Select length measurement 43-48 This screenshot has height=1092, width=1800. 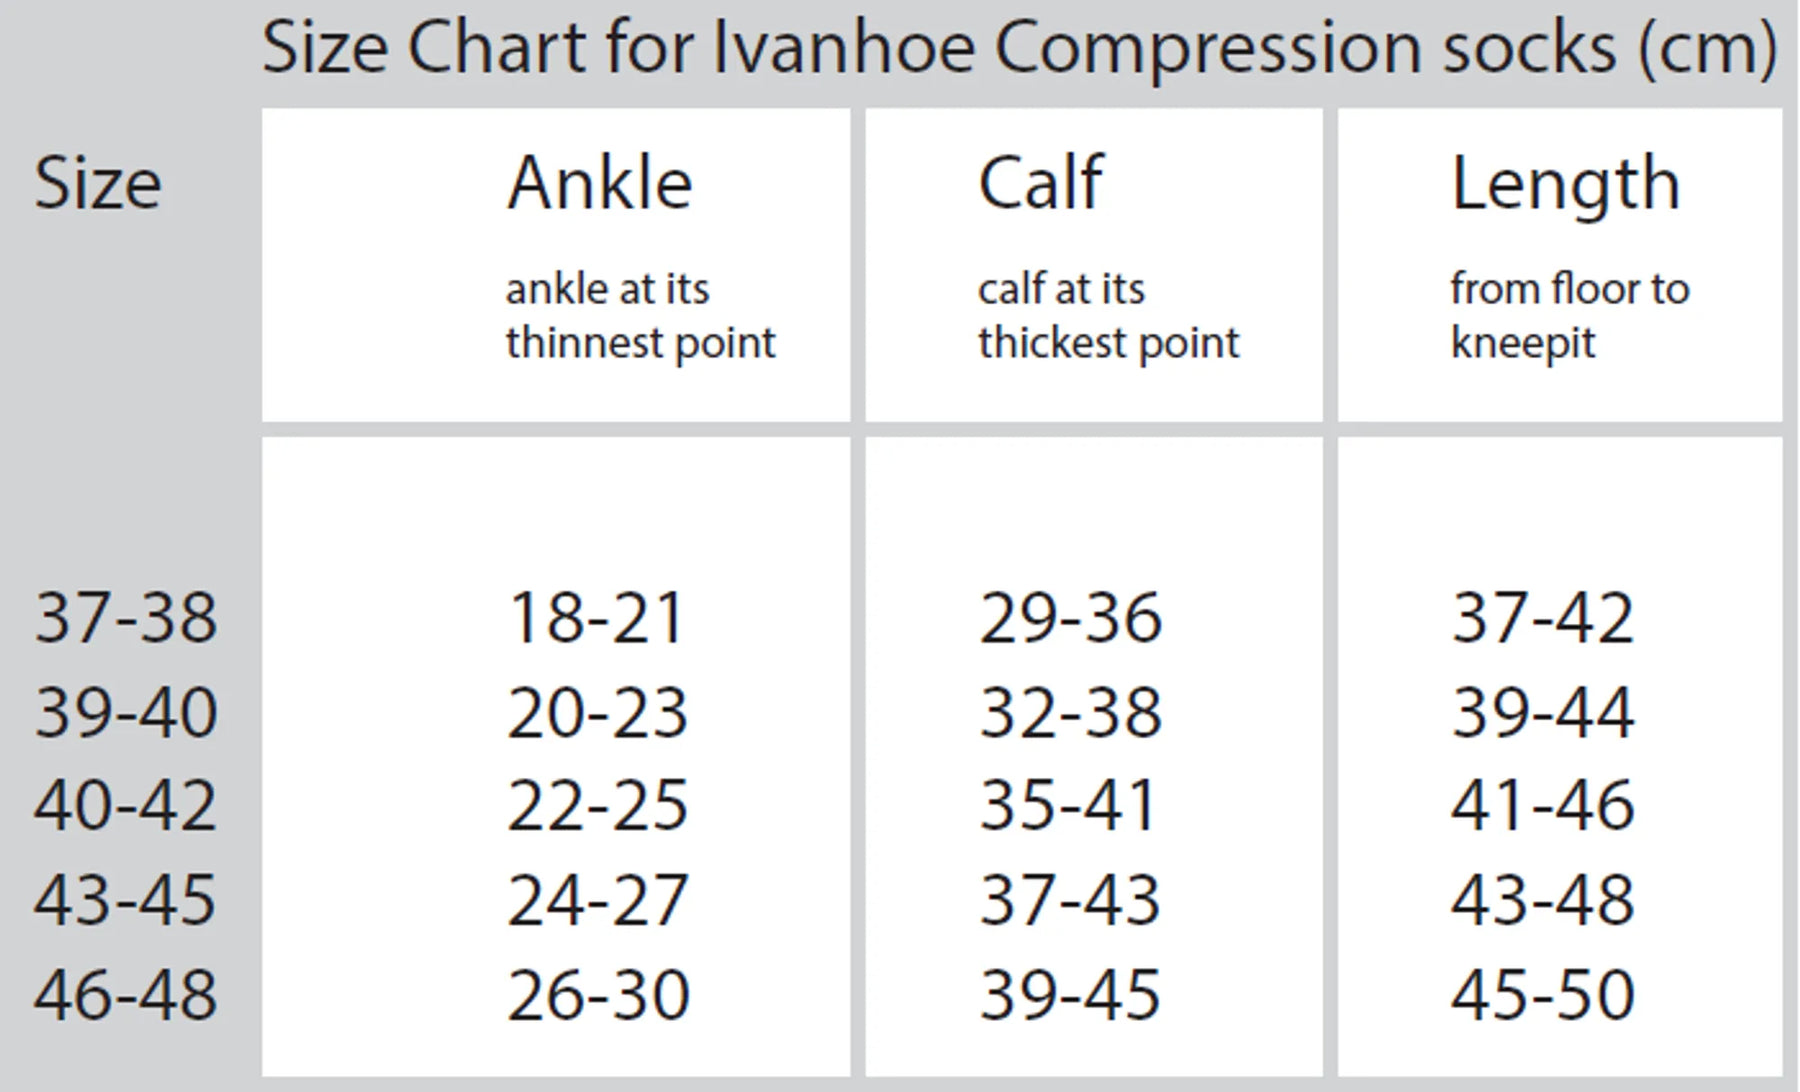[x=1542, y=899]
